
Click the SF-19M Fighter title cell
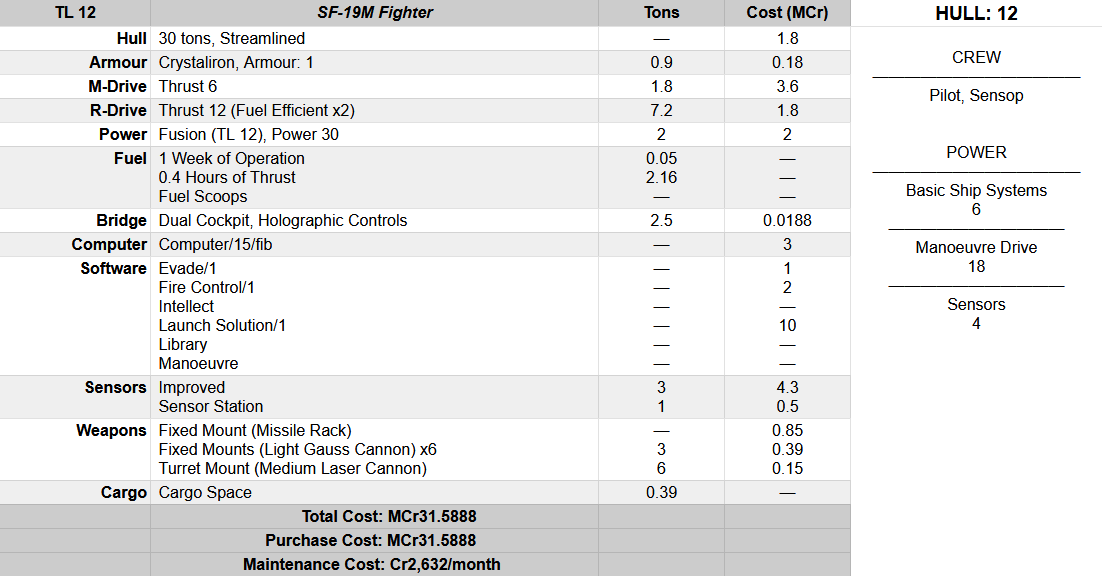374,13
